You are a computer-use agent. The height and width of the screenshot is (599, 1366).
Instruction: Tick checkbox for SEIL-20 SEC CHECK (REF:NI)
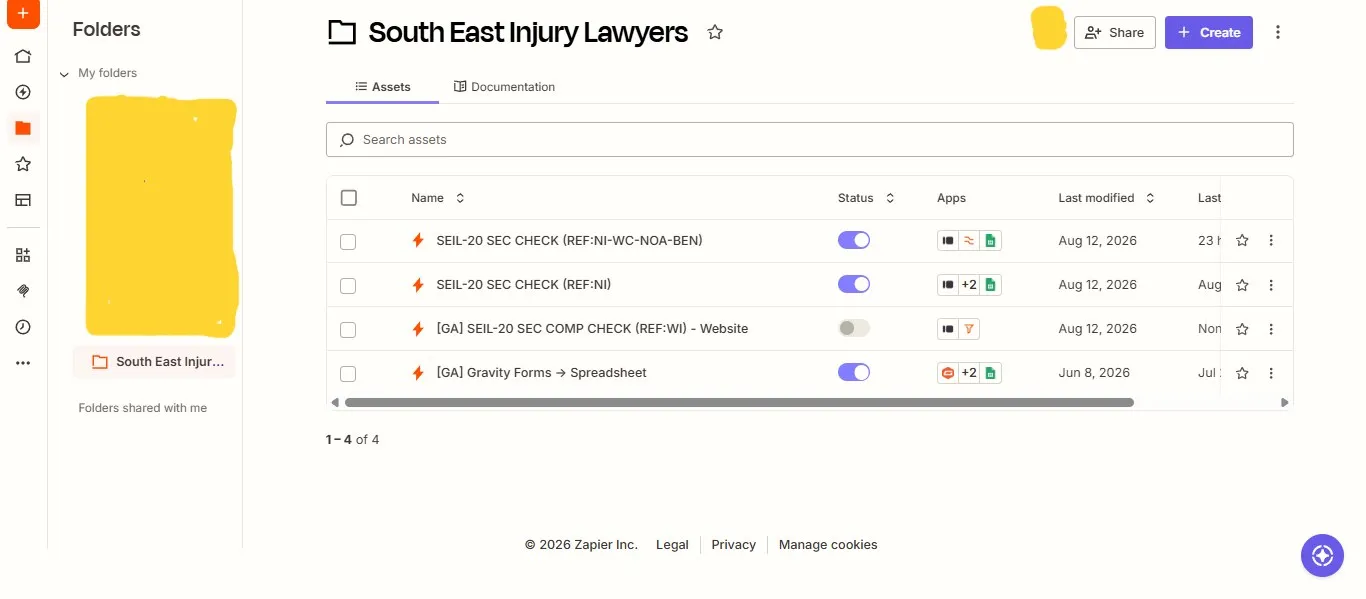coord(348,286)
